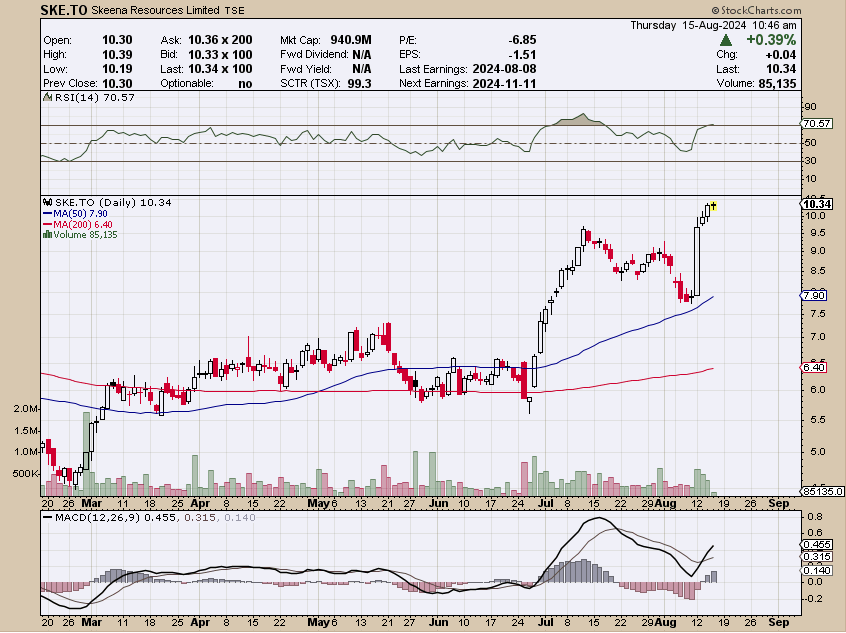The image size is (846, 633).
Task: Click the 0.455 MACD tag on right axis
Action: click(817, 545)
